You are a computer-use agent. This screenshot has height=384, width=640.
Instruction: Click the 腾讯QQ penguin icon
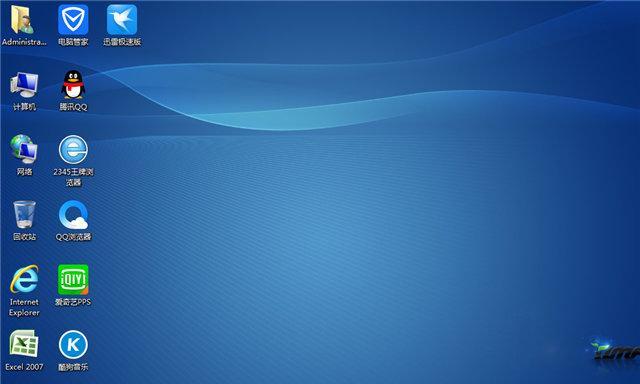pyautogui.click(x=73, y=84)
